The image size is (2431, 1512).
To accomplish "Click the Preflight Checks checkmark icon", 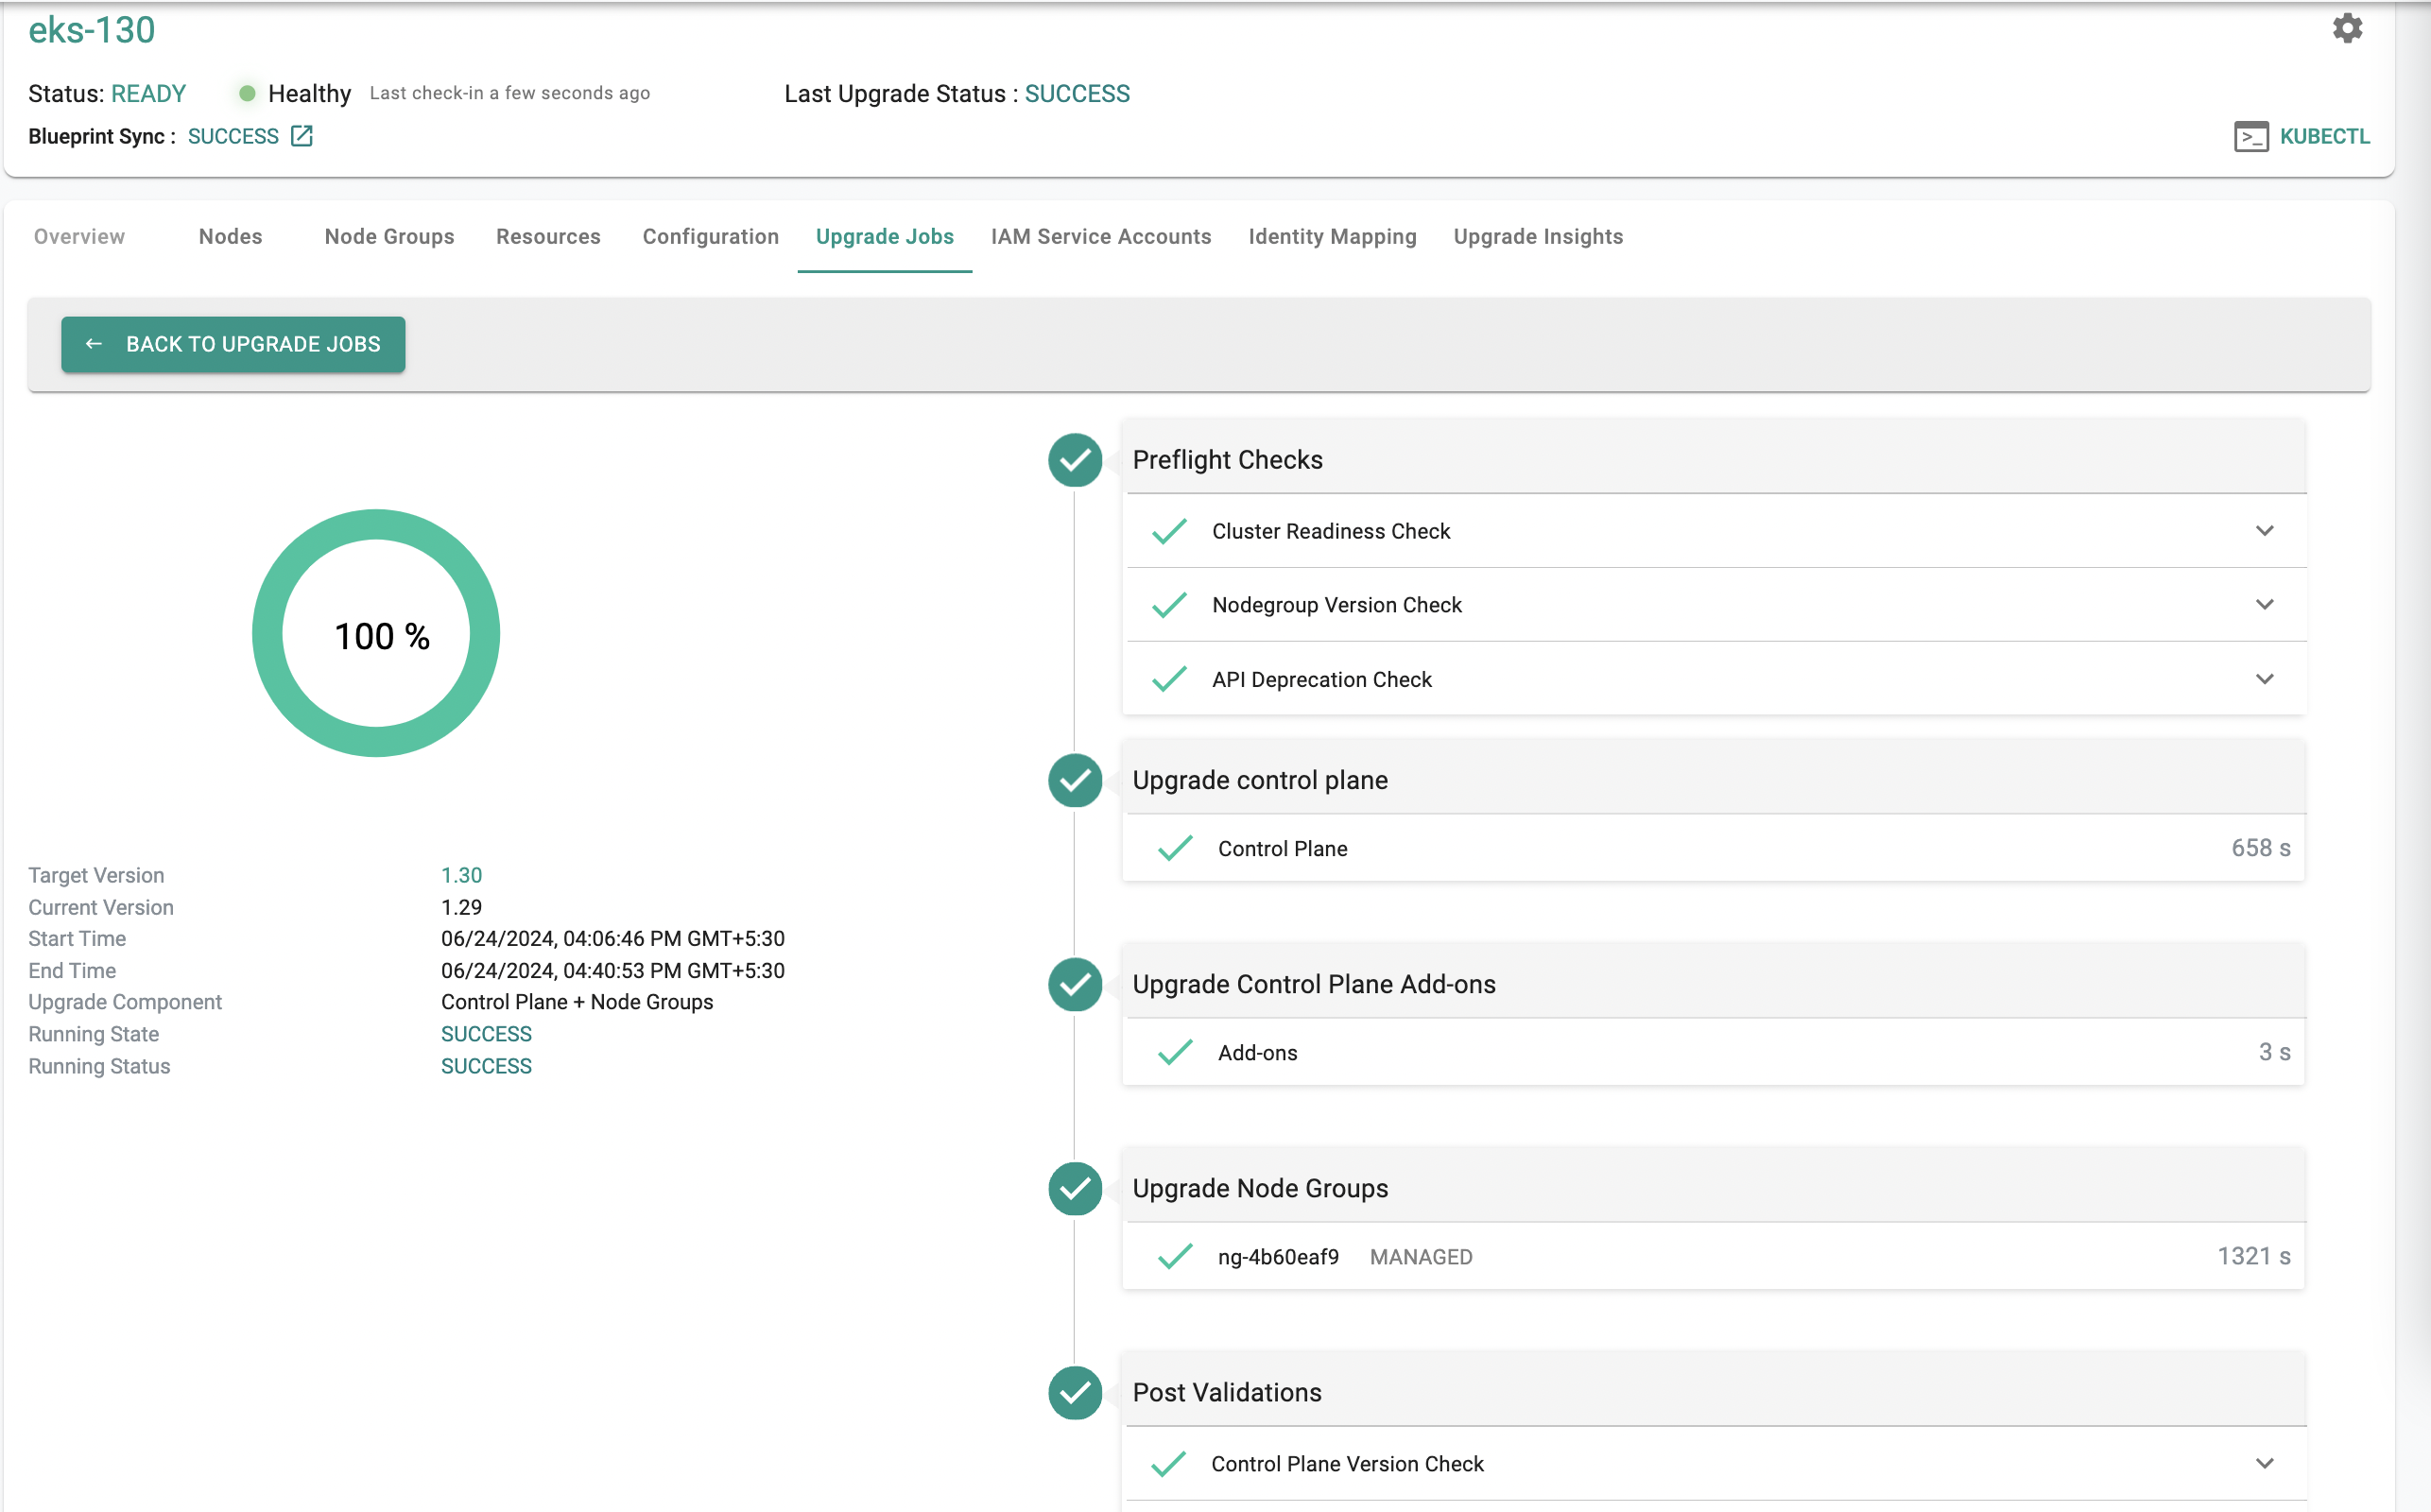I will pos(1077,458).
